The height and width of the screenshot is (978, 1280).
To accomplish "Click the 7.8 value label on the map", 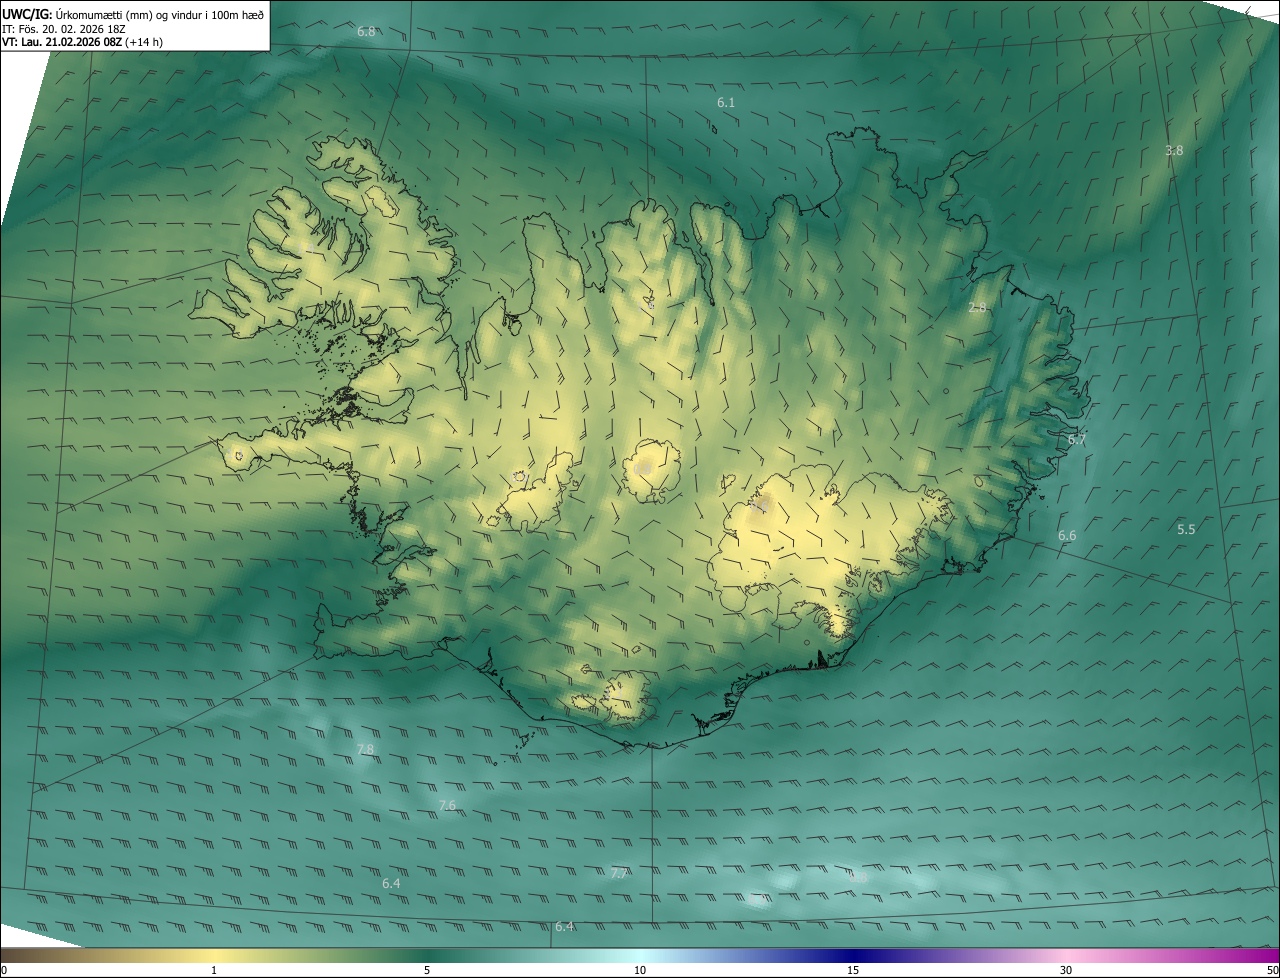I will pos(365,750).
